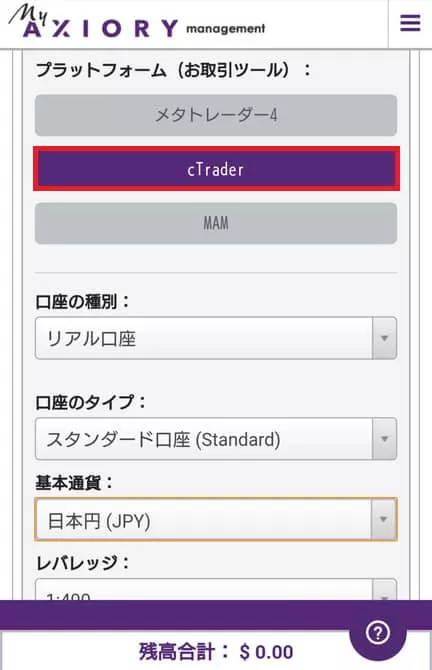The width and height of the screenshot is (432, 670).
Task: Click arrow of 口座の種別 dropdown
Action: (384, 338)
